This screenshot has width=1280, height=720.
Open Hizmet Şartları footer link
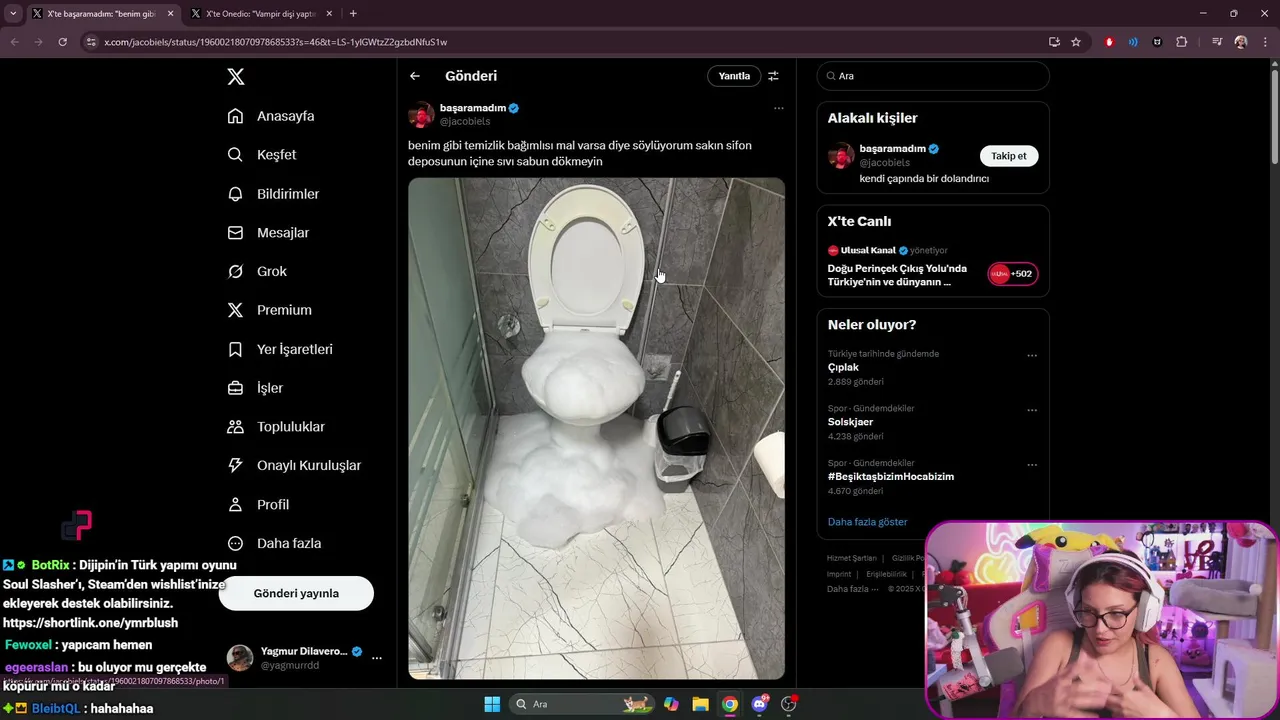tap(852, 558)
